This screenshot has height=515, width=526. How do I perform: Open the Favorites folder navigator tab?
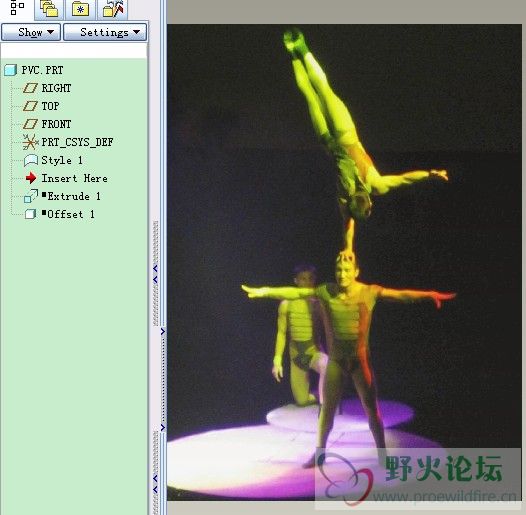tap(81, 9)
